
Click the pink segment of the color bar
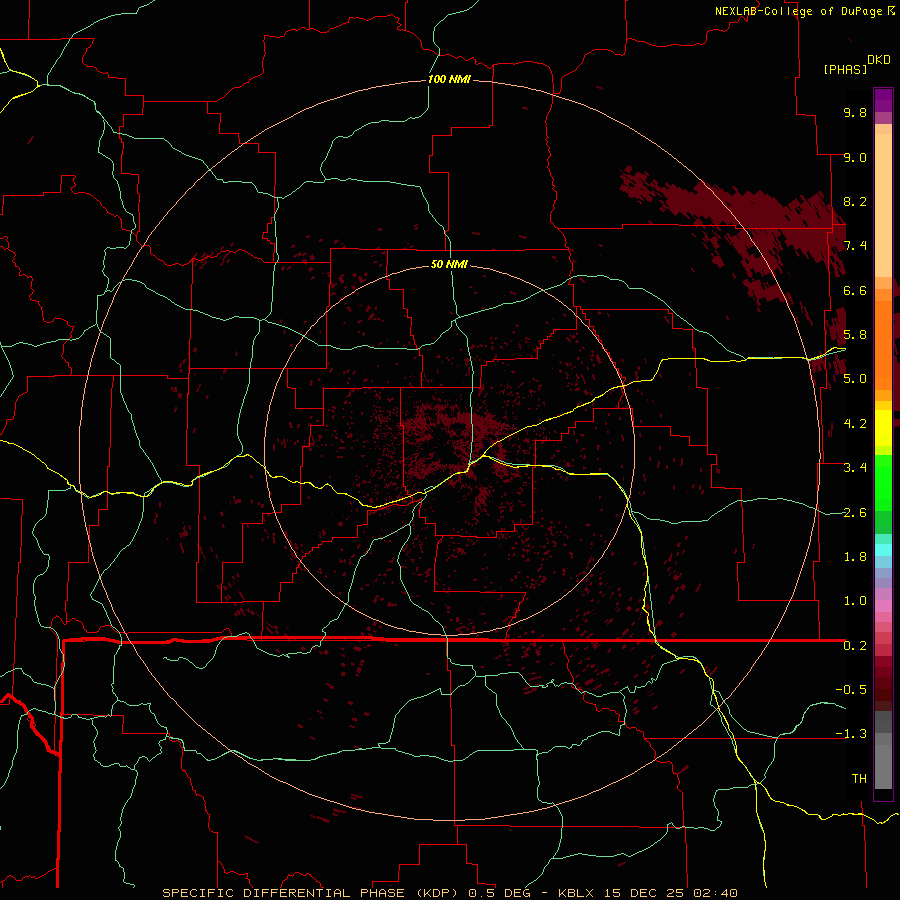tap(883, 606)
